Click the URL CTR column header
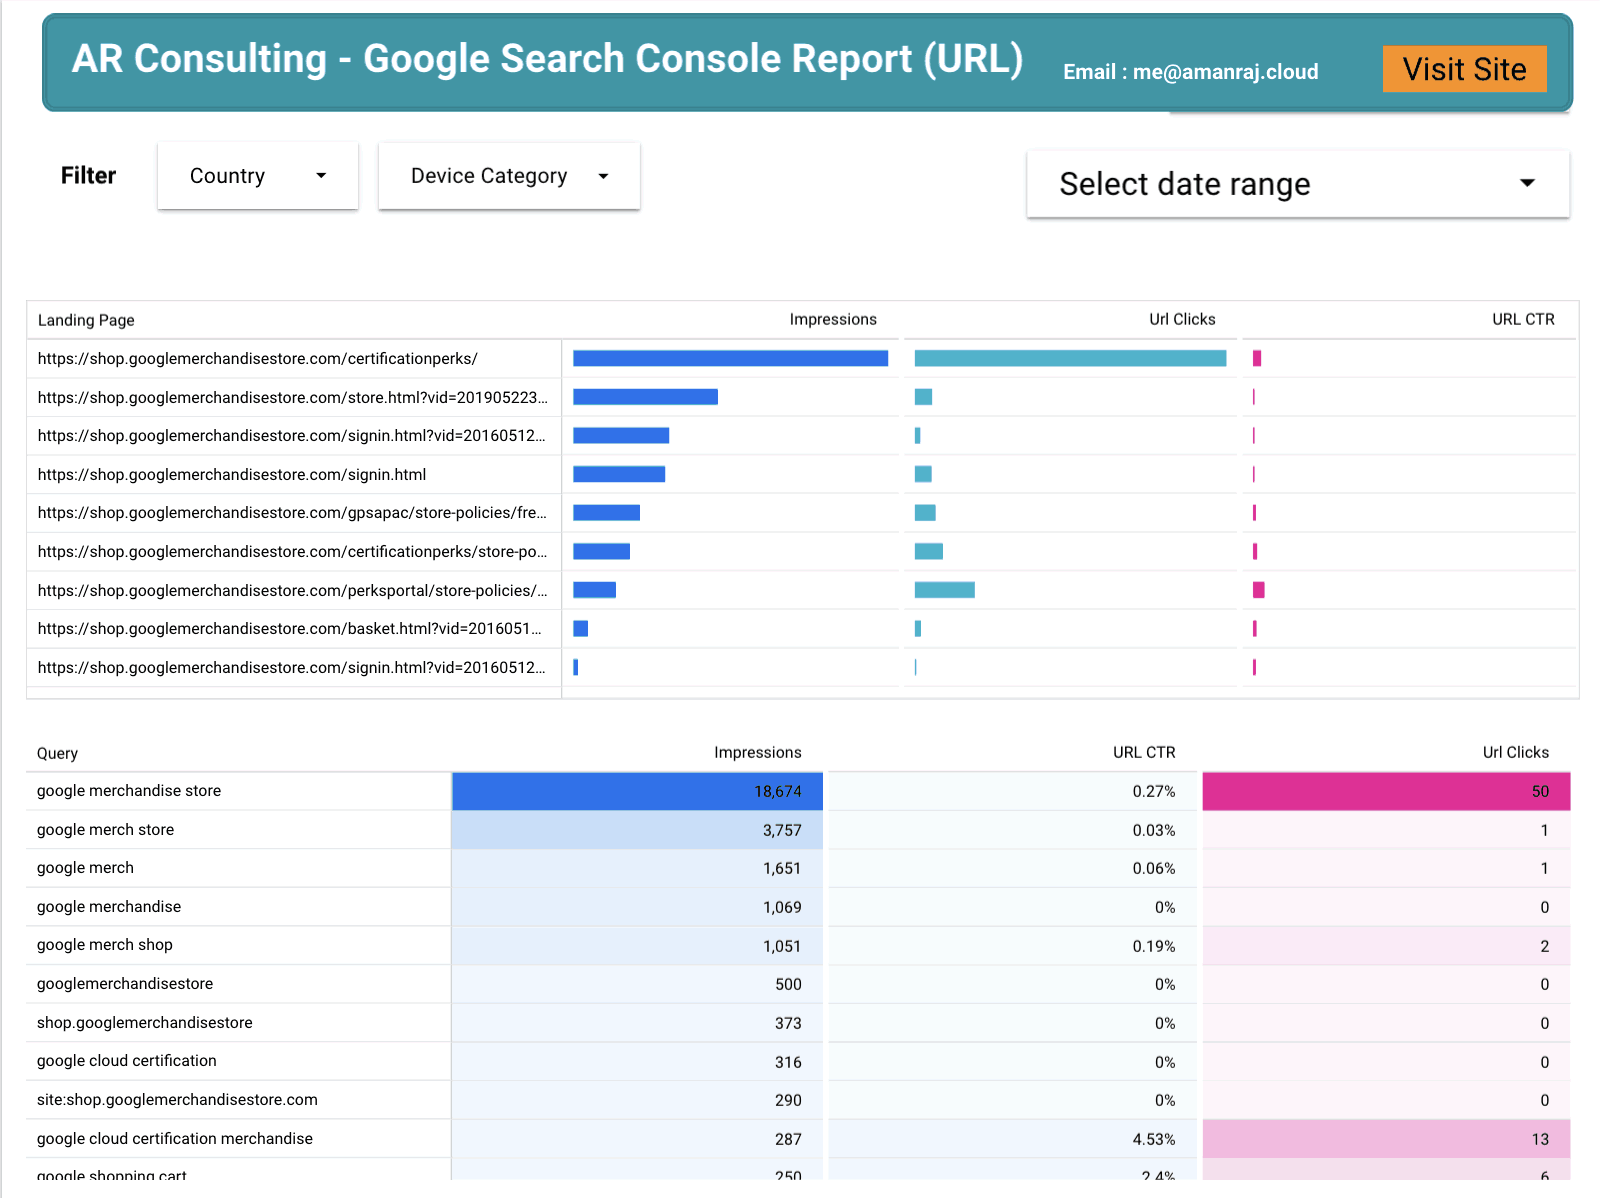This screenshot has width=1600, height=1198. pyautogui.click(x=1522, y=319)
